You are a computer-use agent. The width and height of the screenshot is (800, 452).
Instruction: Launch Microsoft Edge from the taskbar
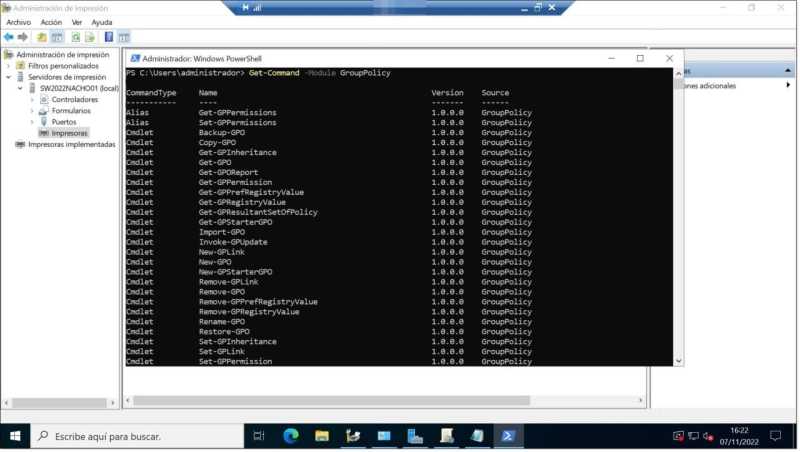tap(291, 436)
